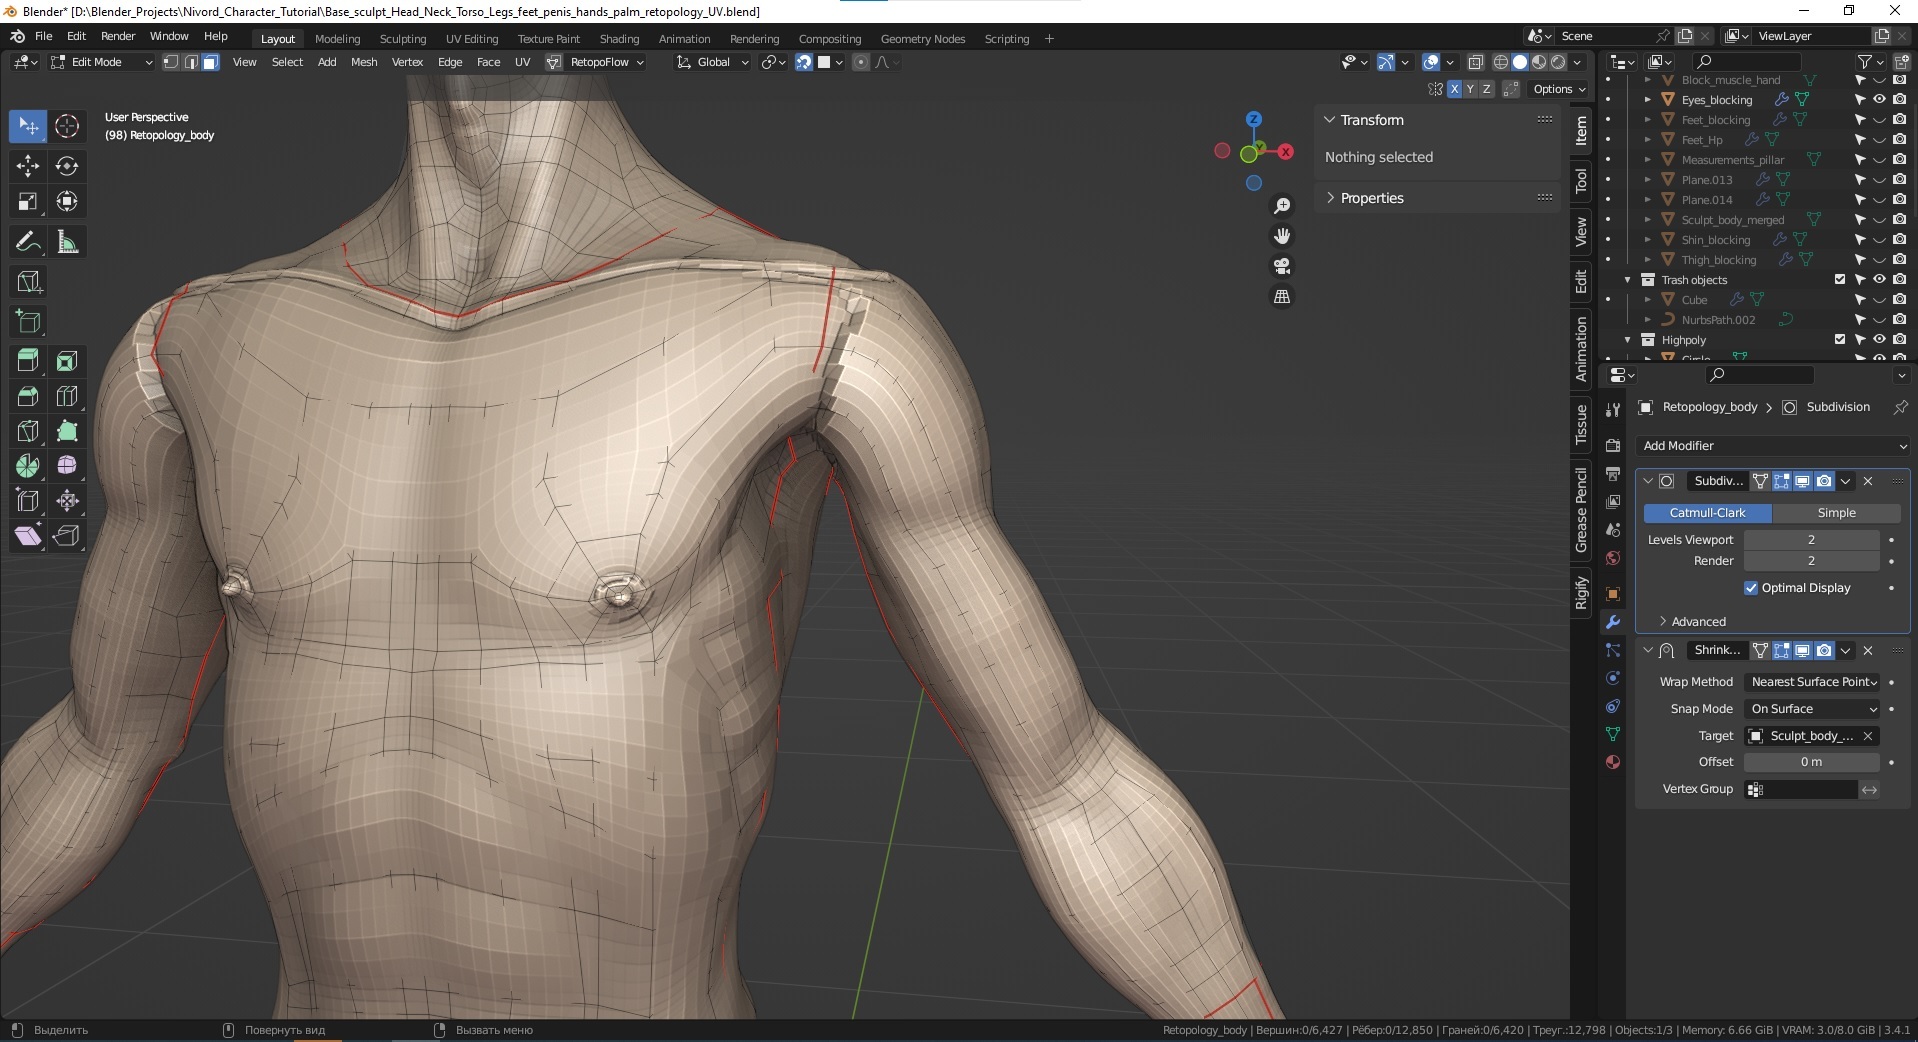Select the Loop Cut tool
The width and height of the screenshot is (1918, 1042).
67,396
